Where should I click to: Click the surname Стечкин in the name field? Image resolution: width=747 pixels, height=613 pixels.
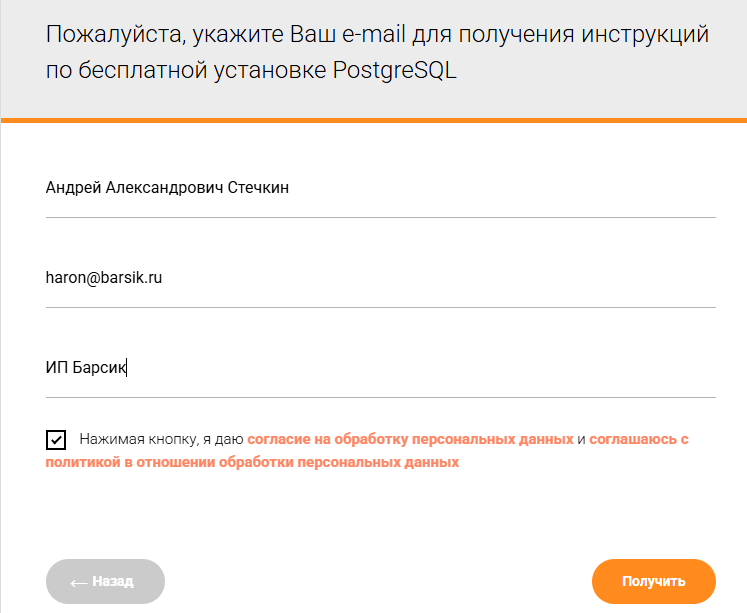(x=258, y=187)
